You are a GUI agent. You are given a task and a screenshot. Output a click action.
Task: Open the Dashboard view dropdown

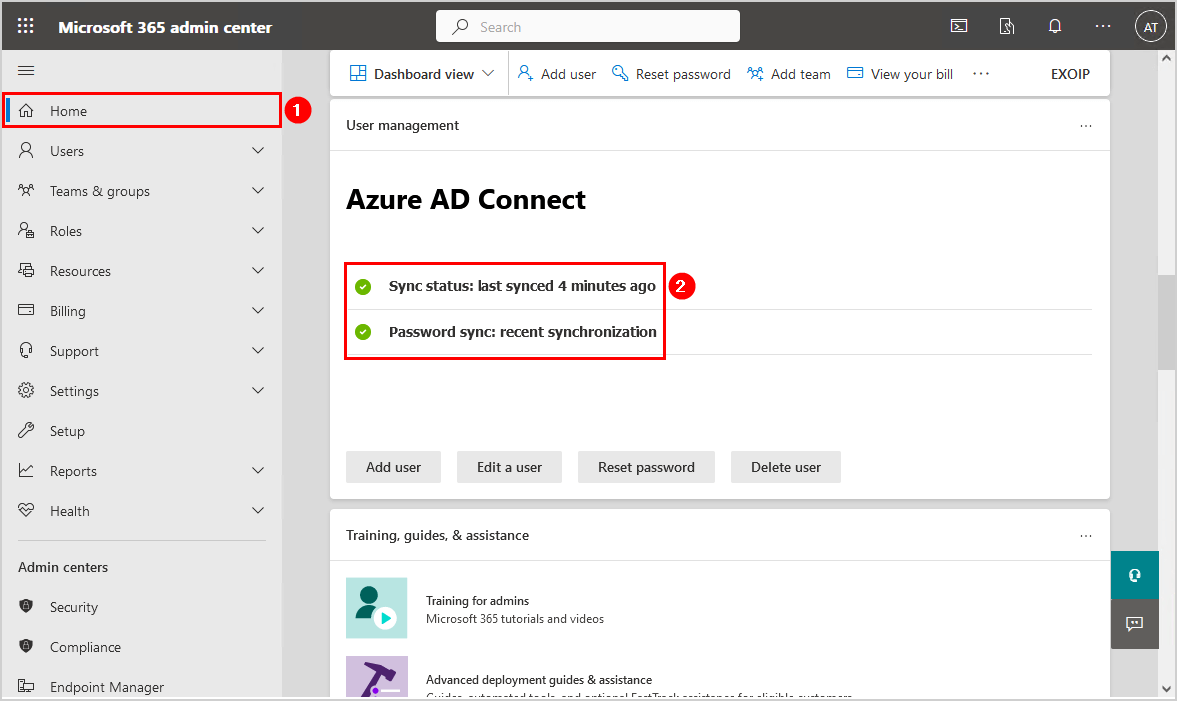point(422,74)
